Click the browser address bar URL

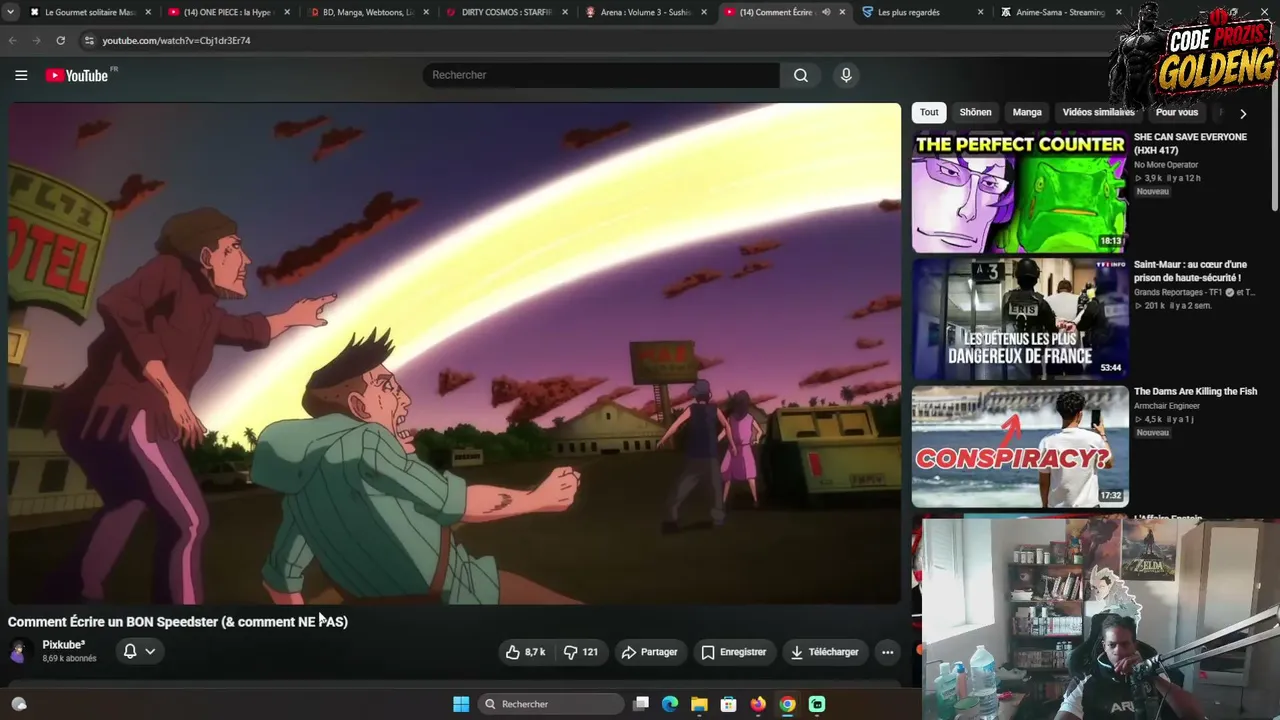pos(176,40)
